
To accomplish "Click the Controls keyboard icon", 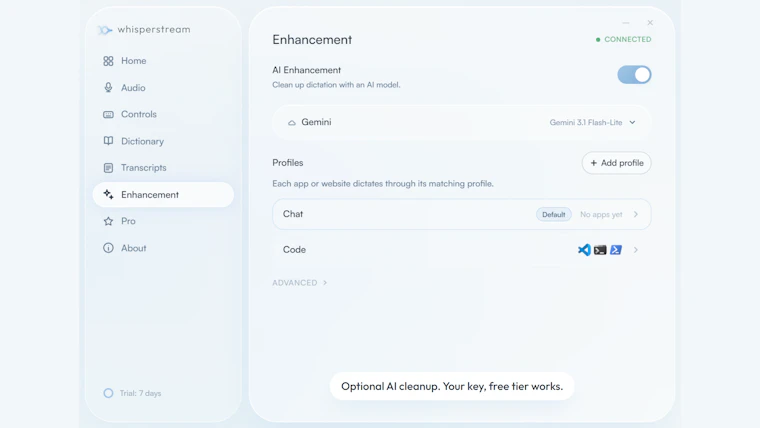I will point(108,114).
